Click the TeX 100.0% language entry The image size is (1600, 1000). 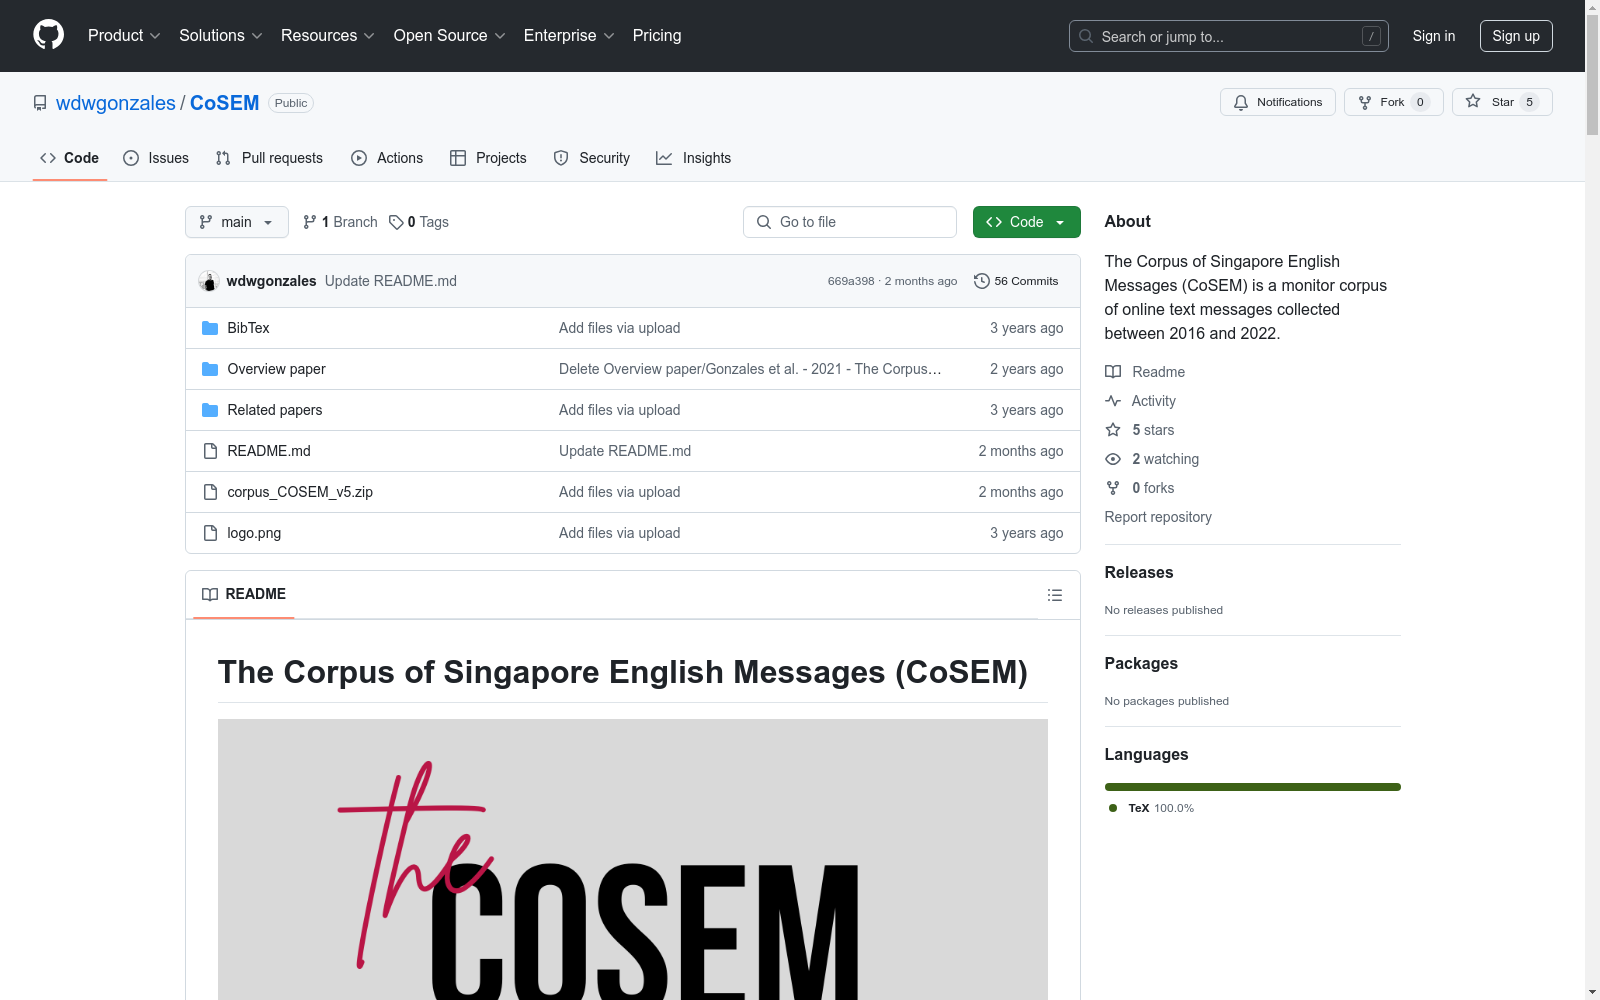pos(1152,808)
